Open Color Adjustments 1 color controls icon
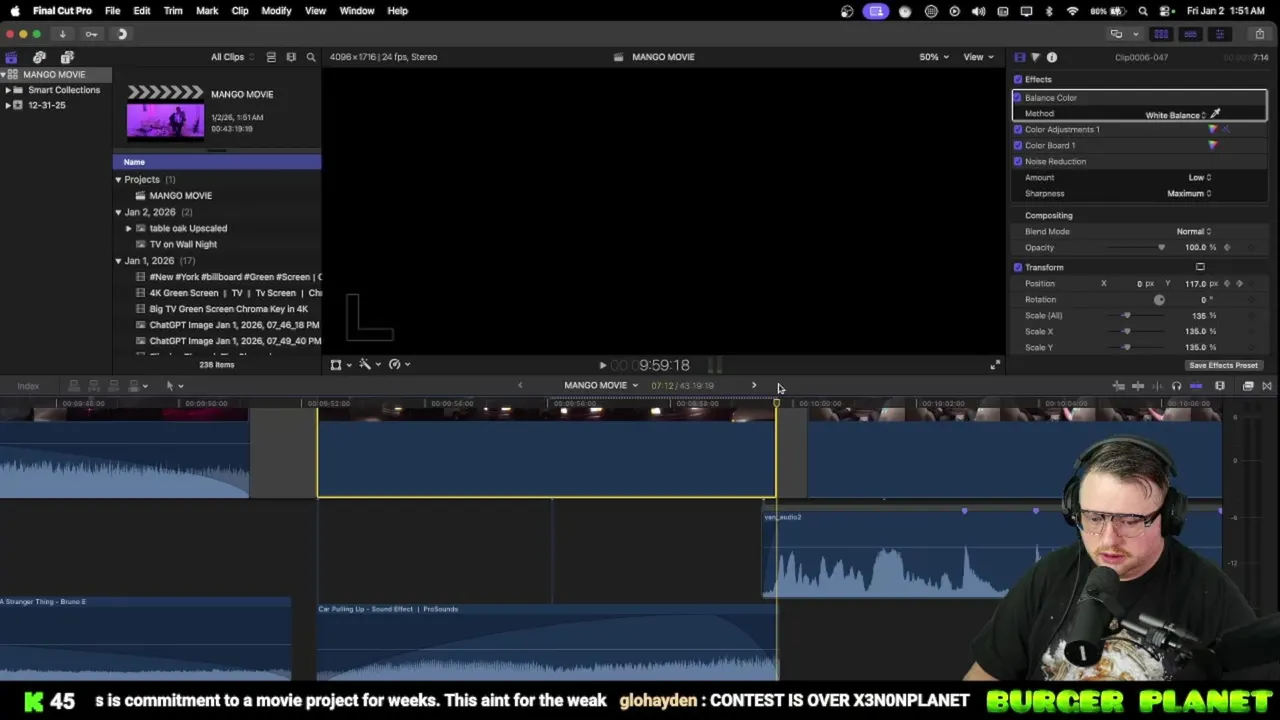This screenshot has height=720, width=1280. 1213,129
